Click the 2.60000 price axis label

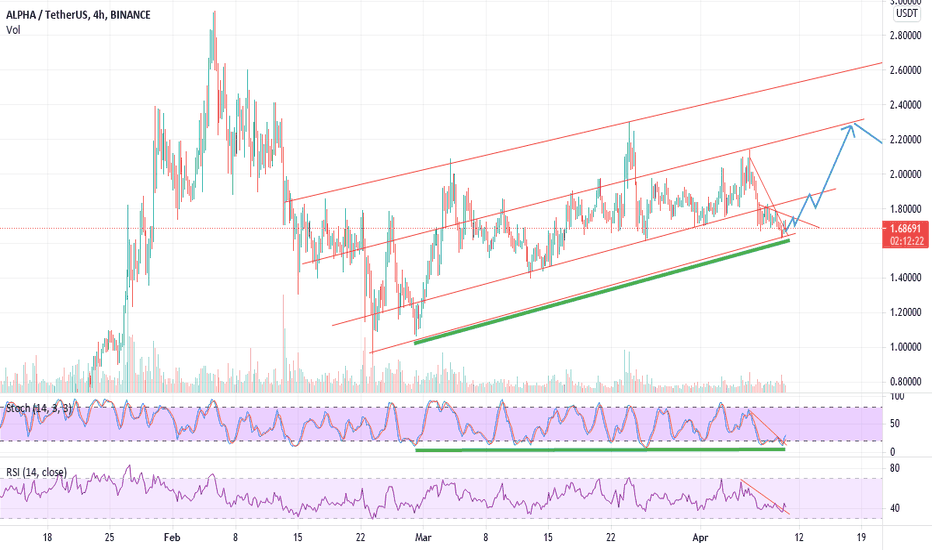click(x=905, y=70)
